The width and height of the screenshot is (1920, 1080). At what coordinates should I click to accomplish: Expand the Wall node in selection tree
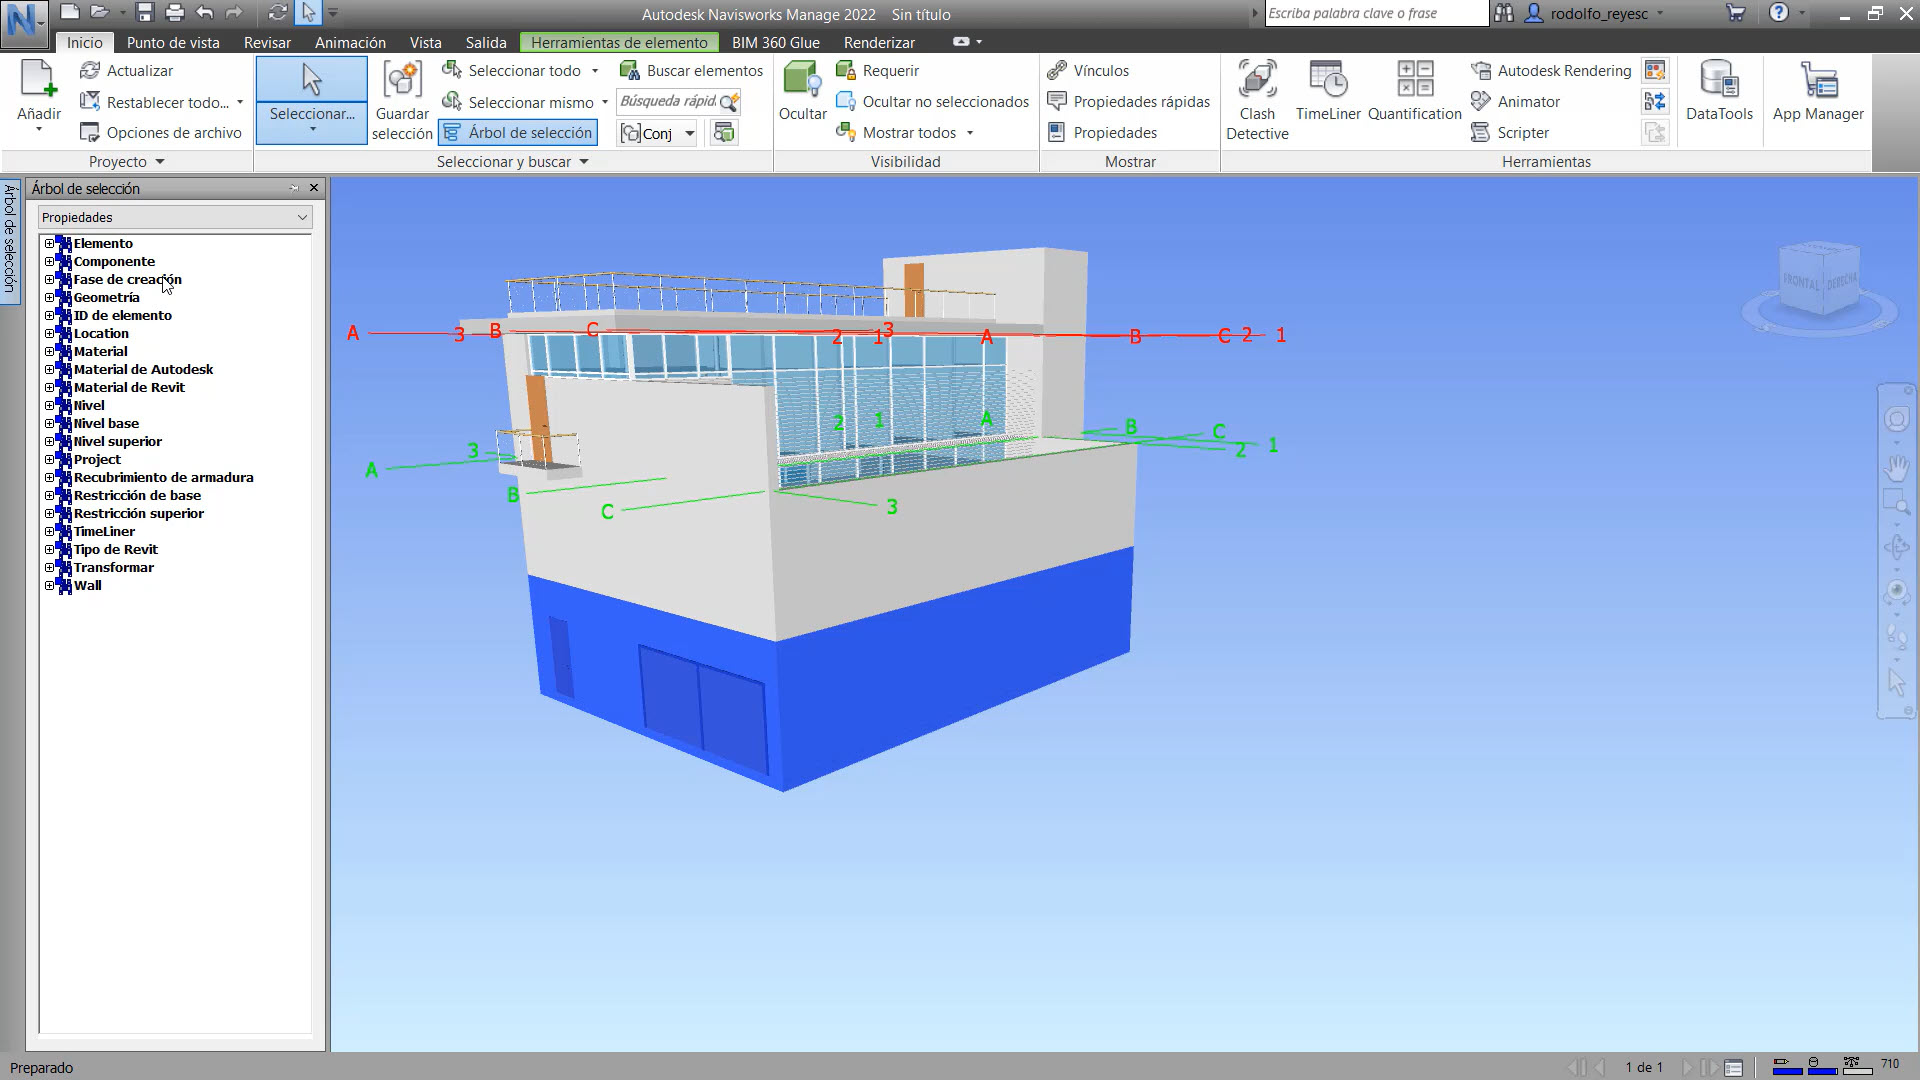tap(51, 585)
